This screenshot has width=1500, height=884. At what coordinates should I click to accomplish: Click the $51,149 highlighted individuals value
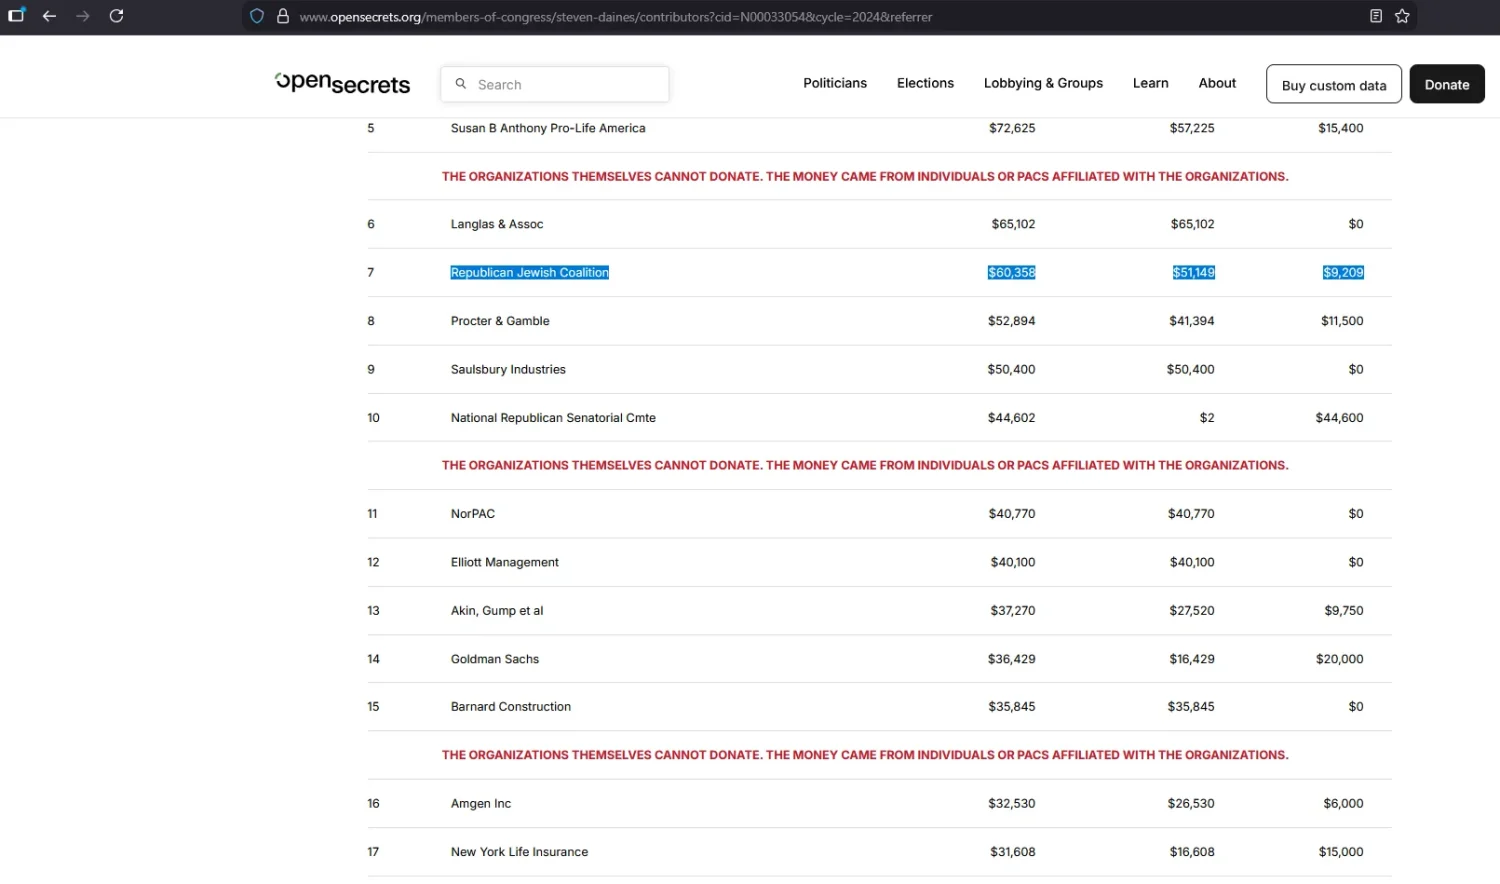pyautogui.click(x=1193, y=272)
